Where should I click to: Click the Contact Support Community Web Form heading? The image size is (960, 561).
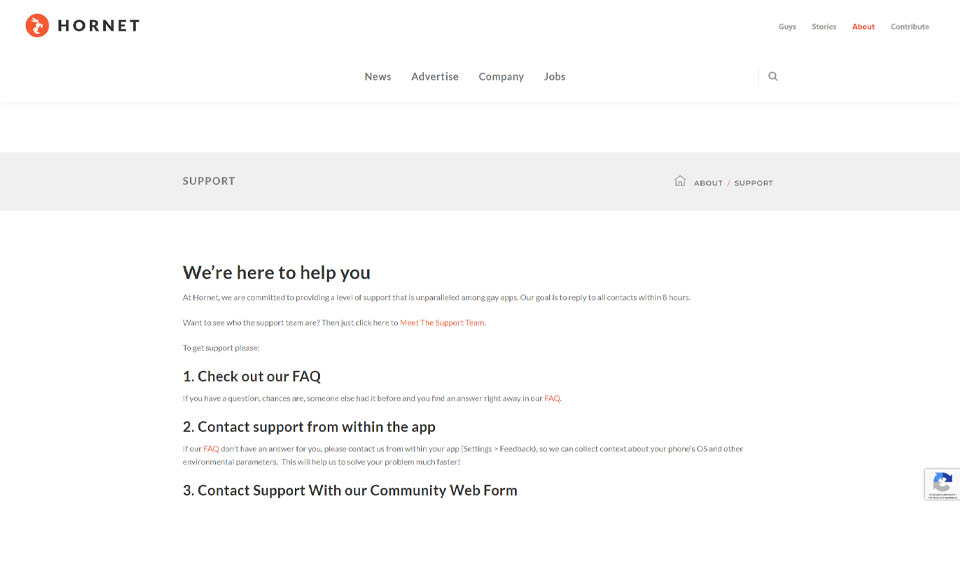click(350, 490)
